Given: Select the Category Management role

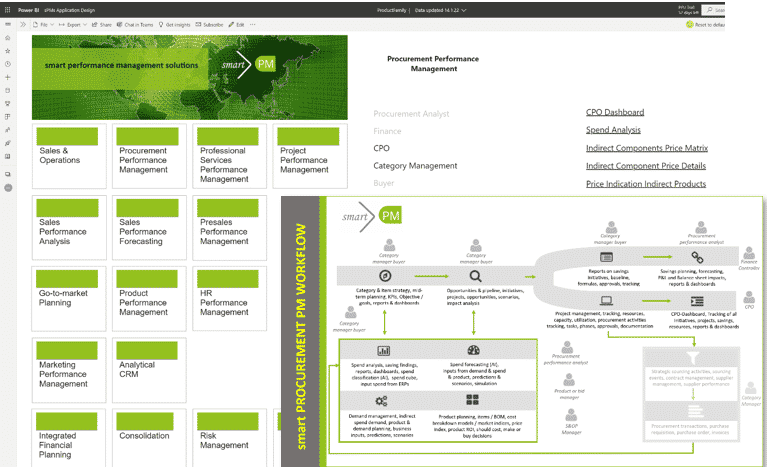Looking at the screenshot, I should tap(415, 166).
